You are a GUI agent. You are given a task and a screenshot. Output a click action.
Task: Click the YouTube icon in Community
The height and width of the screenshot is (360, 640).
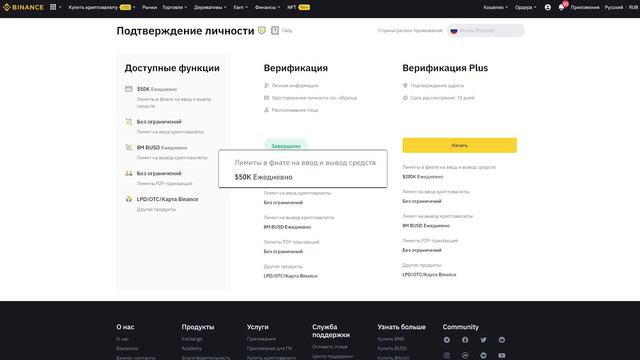pyautogui.click(x=502, y=356)
